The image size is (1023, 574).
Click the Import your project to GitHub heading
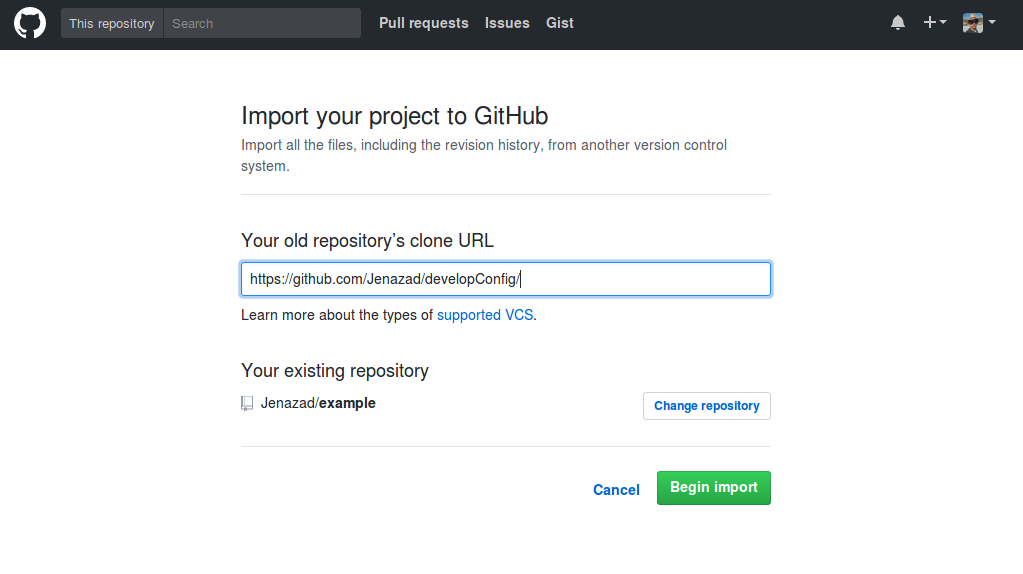(x=395, y=116)
